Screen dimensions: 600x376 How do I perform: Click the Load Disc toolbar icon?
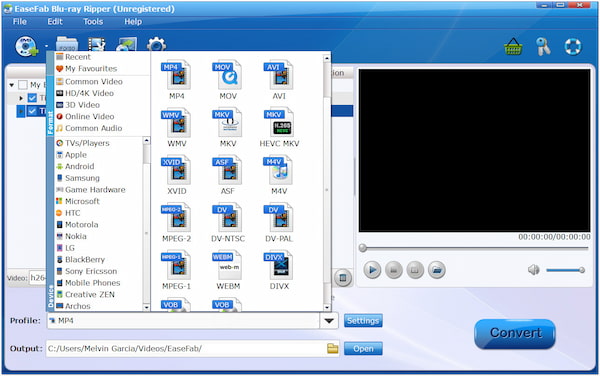tap(26, 47)
